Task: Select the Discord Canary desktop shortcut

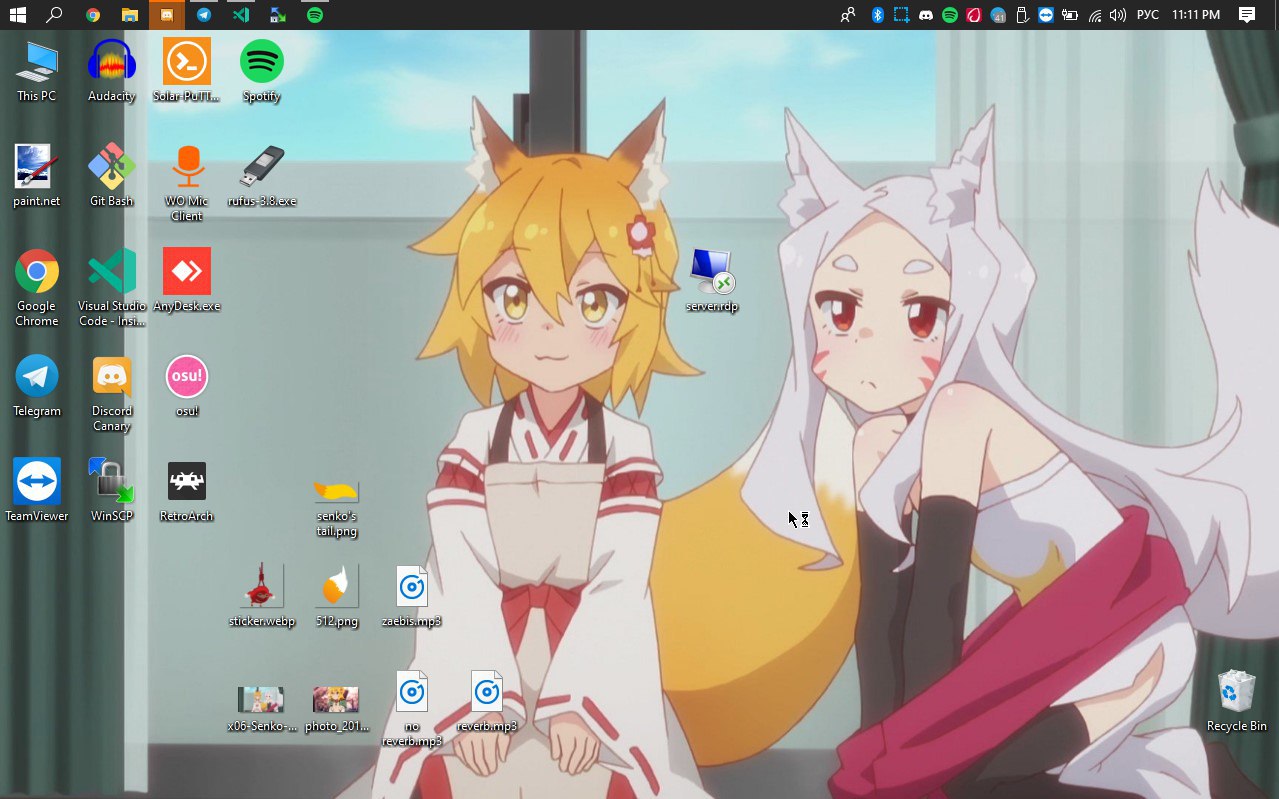Action: tap(112, 394)
